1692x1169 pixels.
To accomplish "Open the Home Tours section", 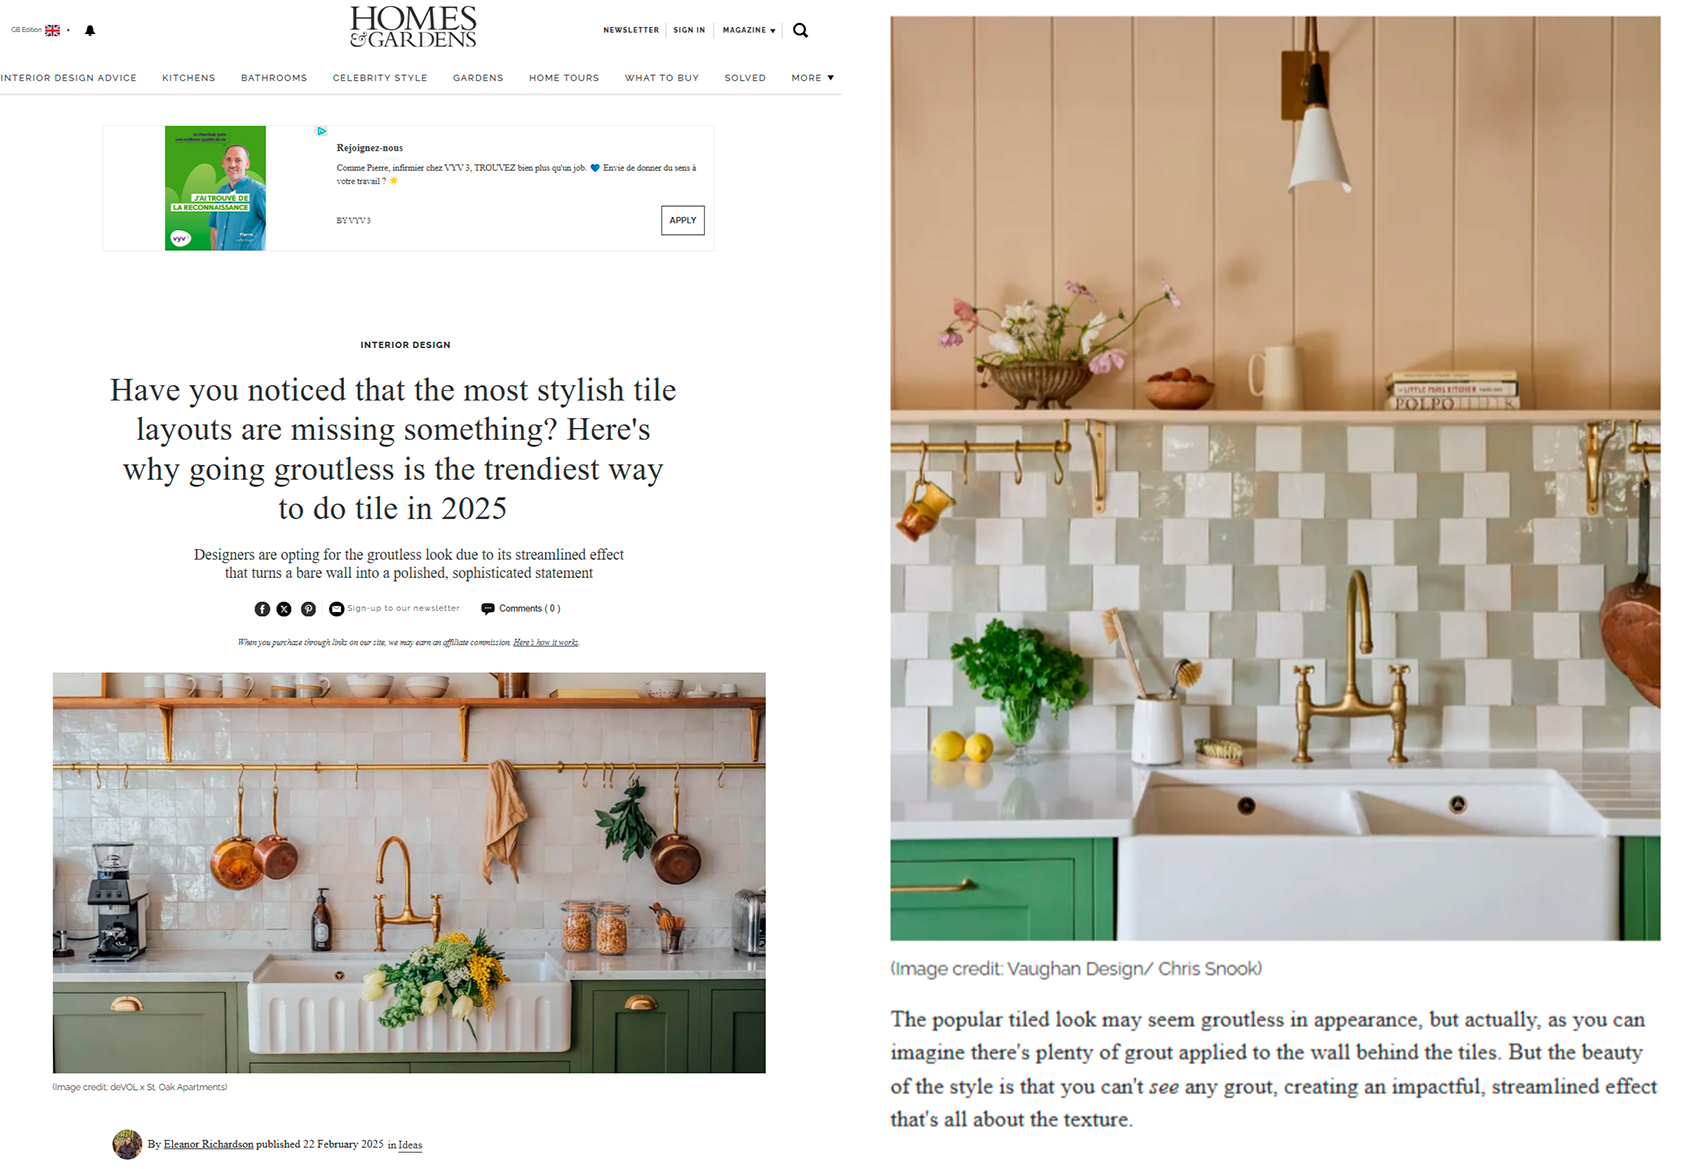I will [564, 78].
